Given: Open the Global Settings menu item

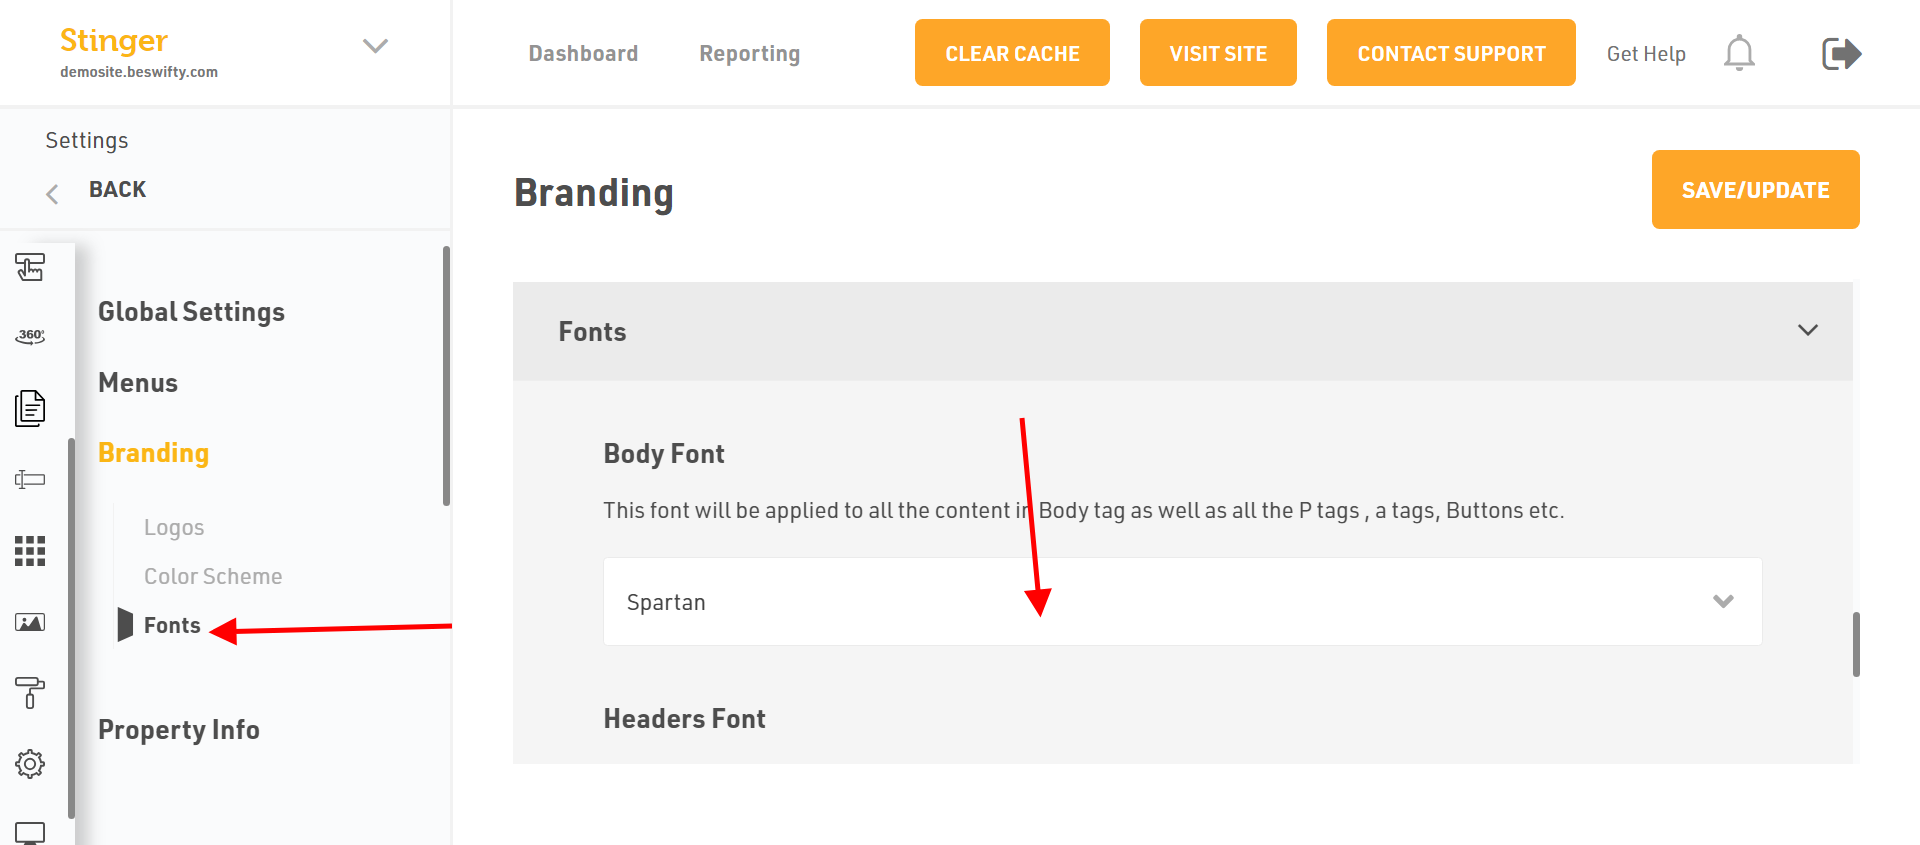Looking at the screenshot, I should [x=191, y=312].
